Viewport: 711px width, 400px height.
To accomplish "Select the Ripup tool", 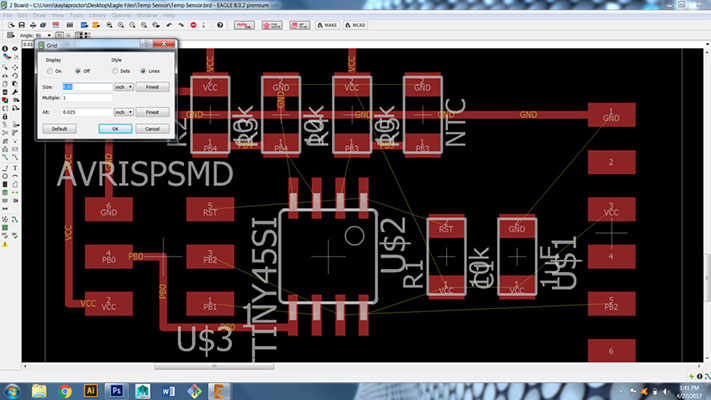I will coord(15,157).
